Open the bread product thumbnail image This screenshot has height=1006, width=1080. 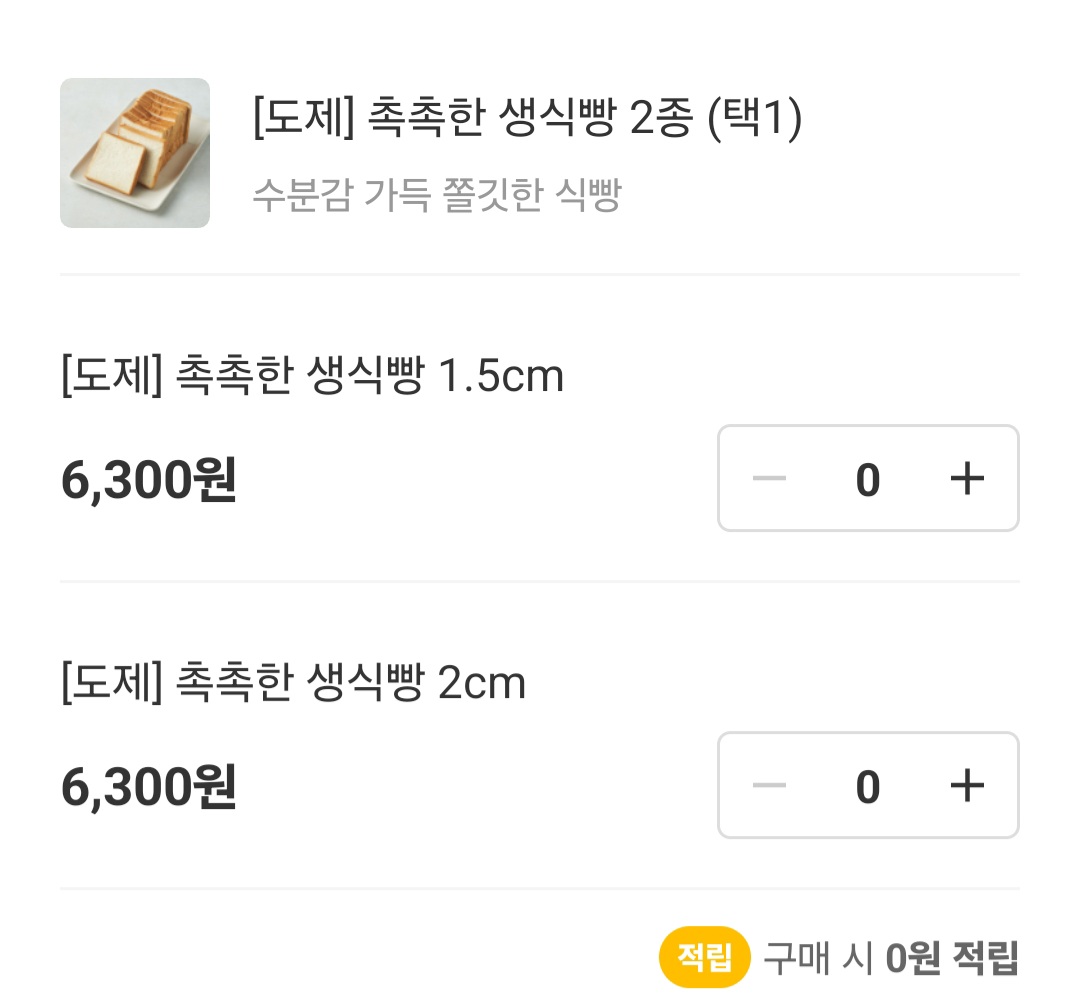tap(135, 153)
